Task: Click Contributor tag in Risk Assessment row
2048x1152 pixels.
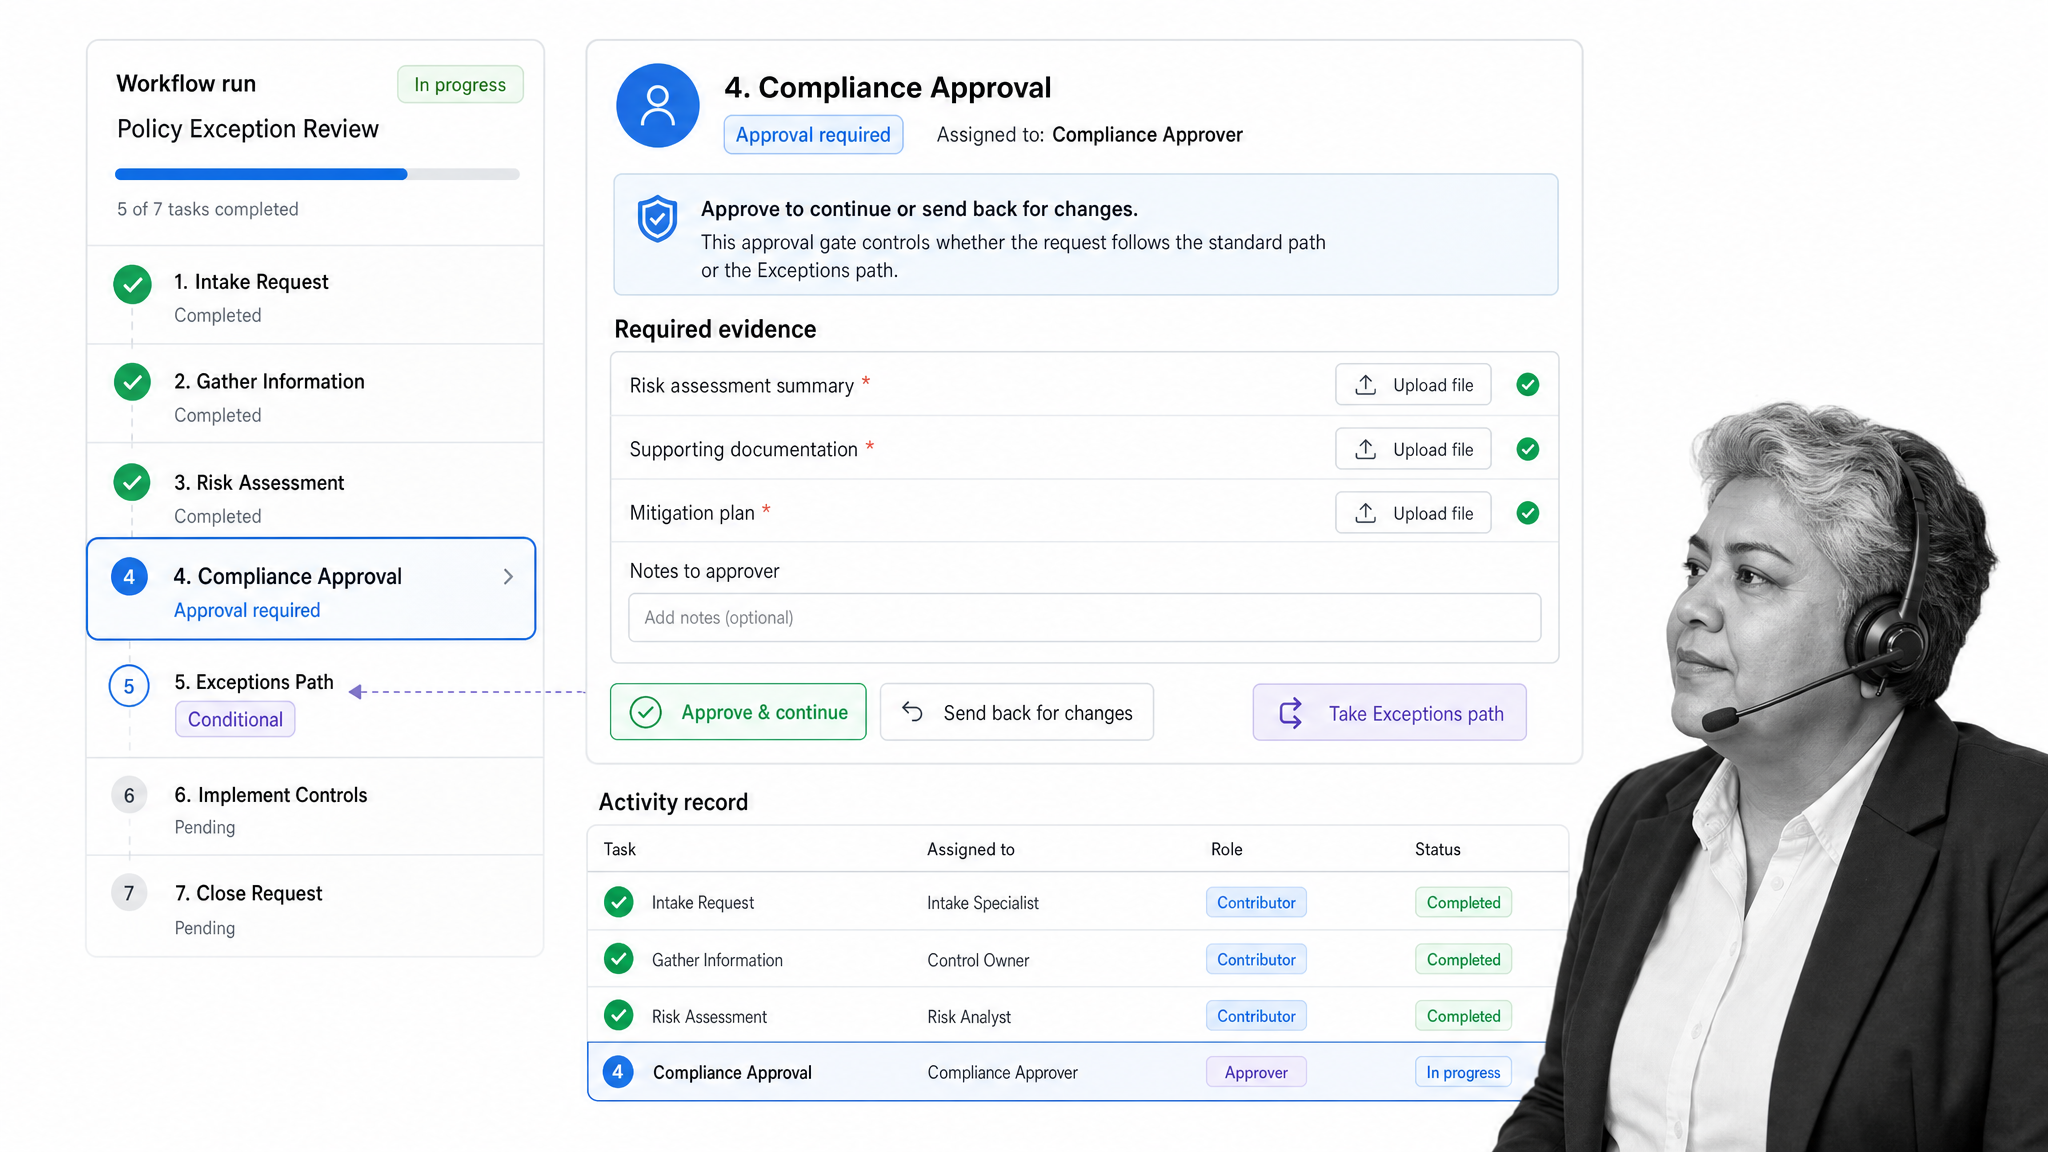Action: coord(1256,1016)
